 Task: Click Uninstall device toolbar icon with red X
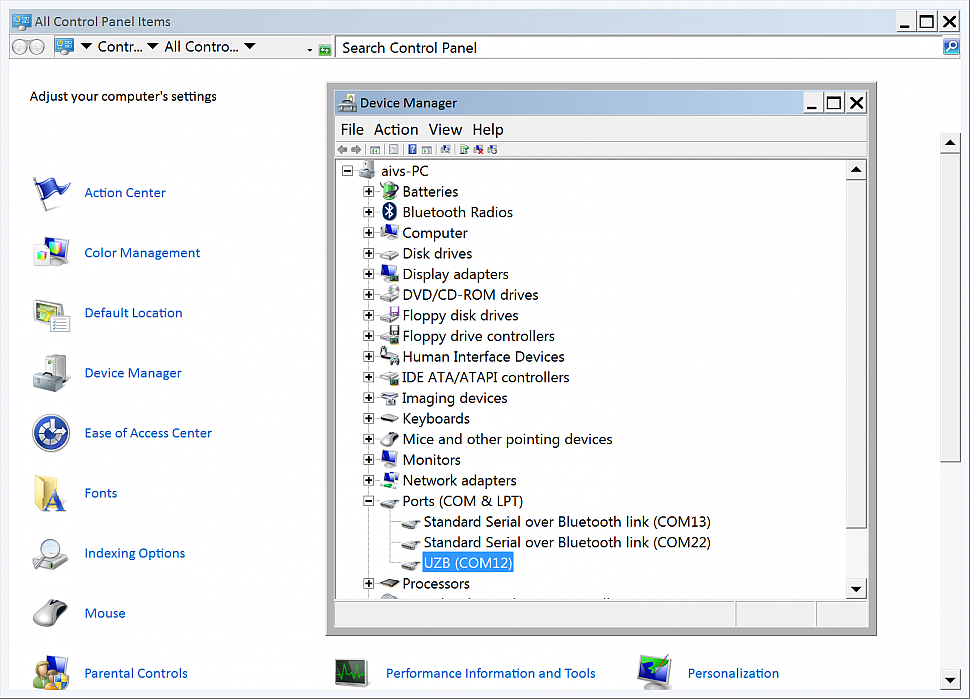[478, 150]
